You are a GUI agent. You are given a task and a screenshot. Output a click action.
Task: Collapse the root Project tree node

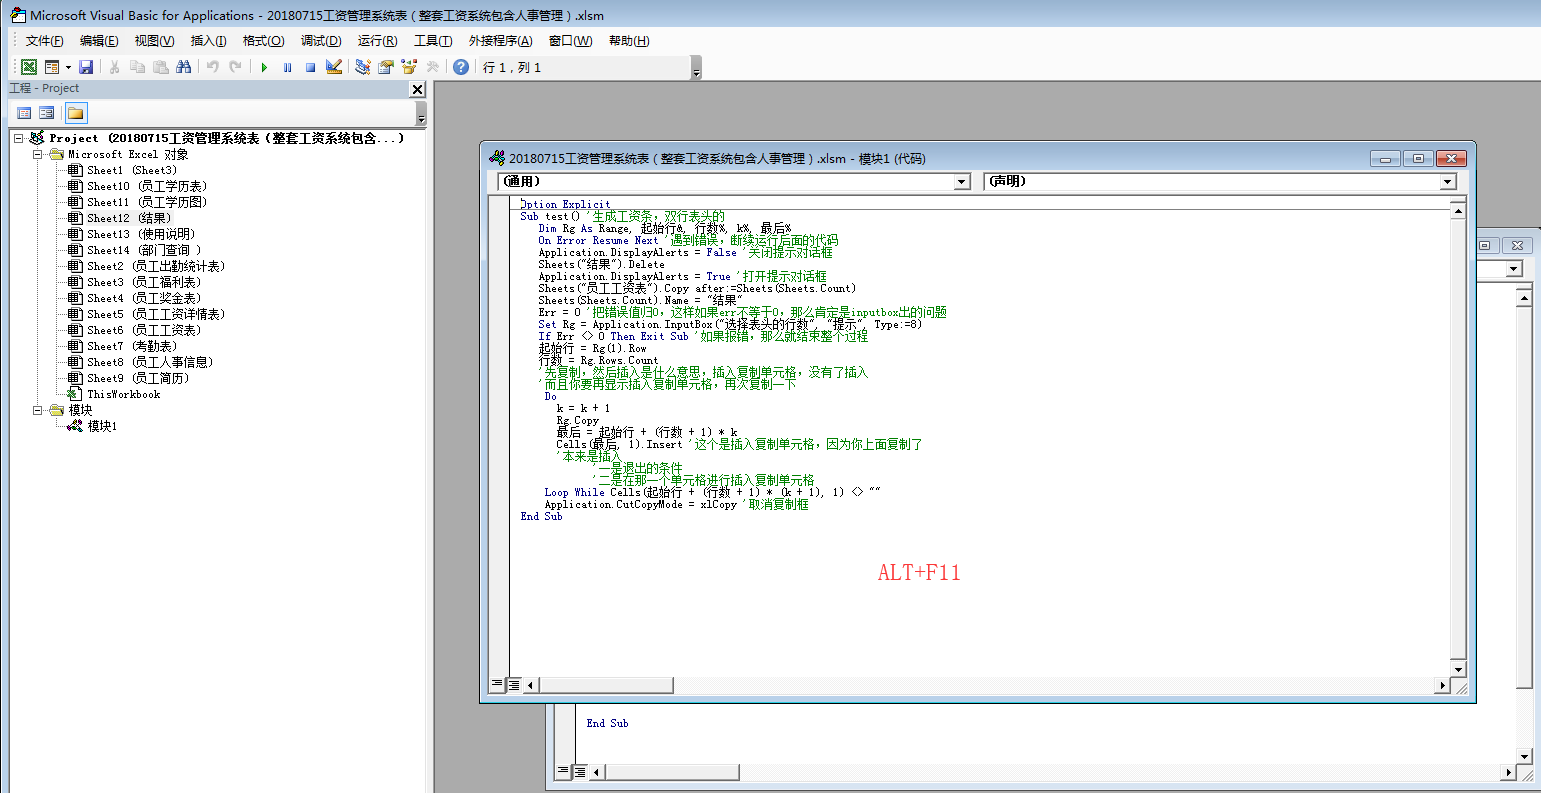[x=19, y=138]
